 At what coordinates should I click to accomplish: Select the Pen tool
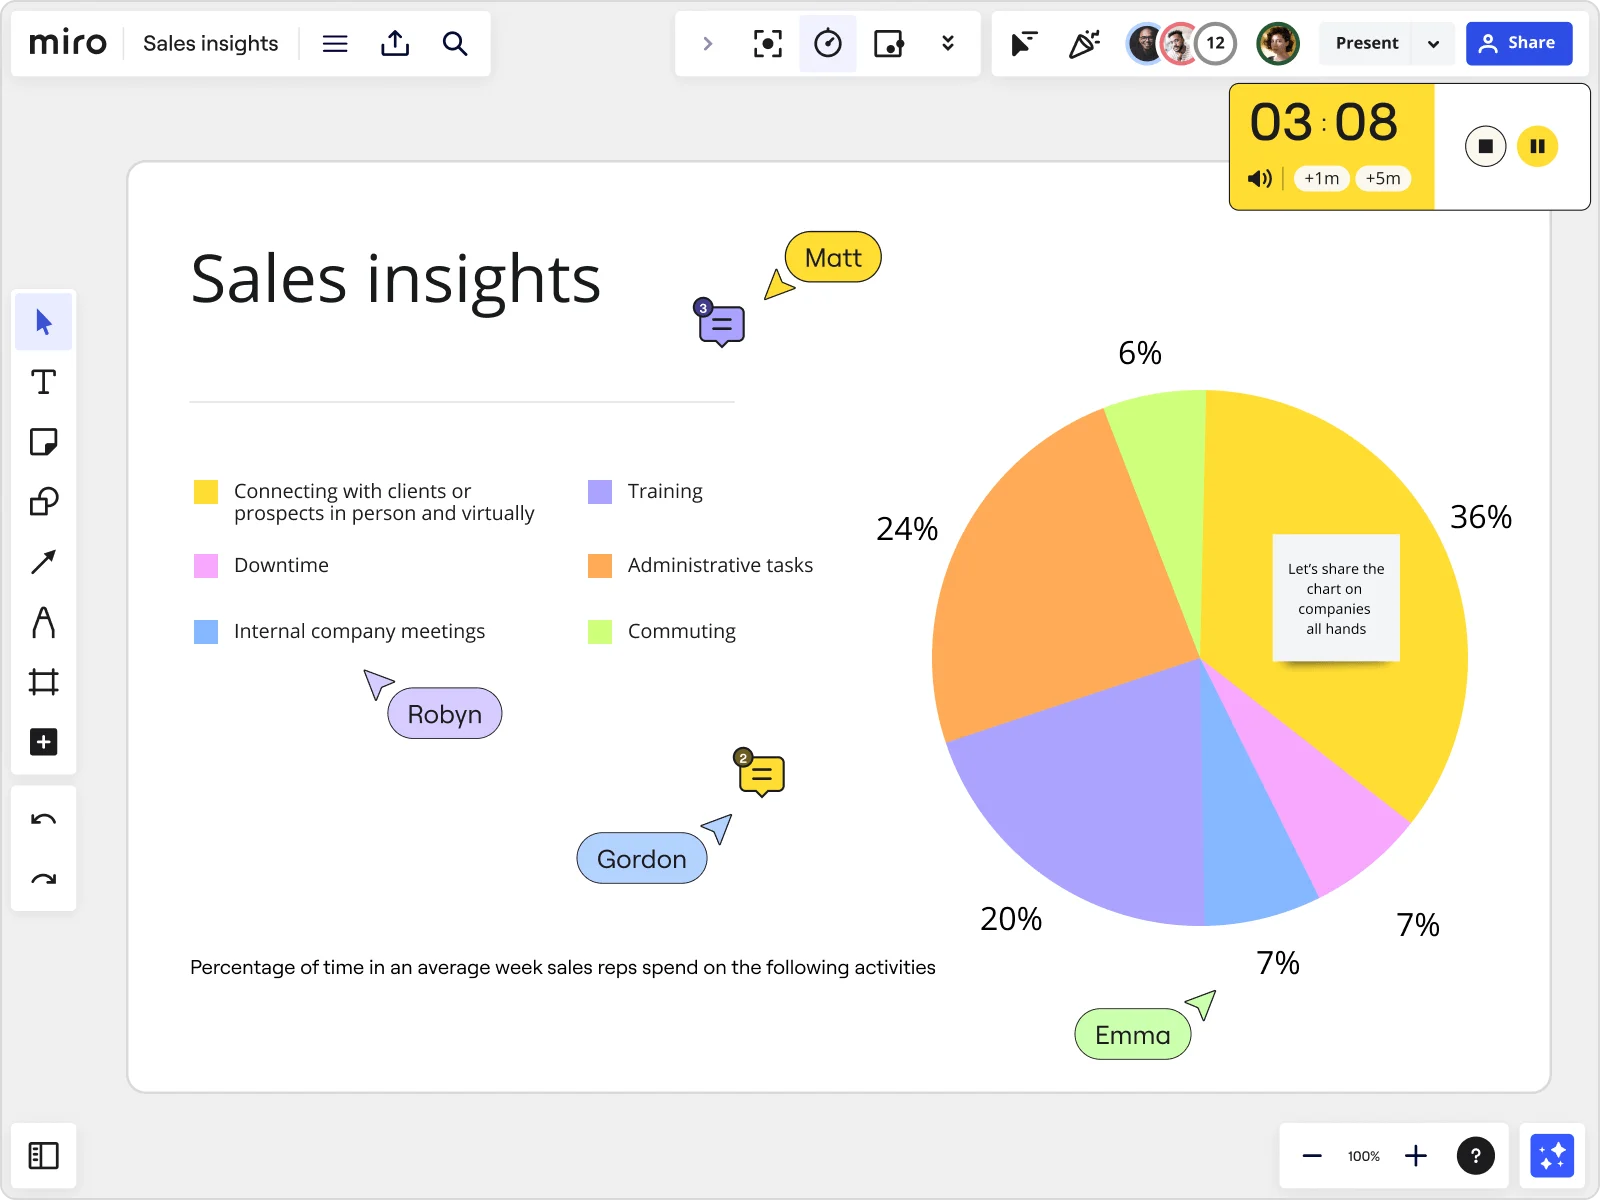[x=44, y=622]
